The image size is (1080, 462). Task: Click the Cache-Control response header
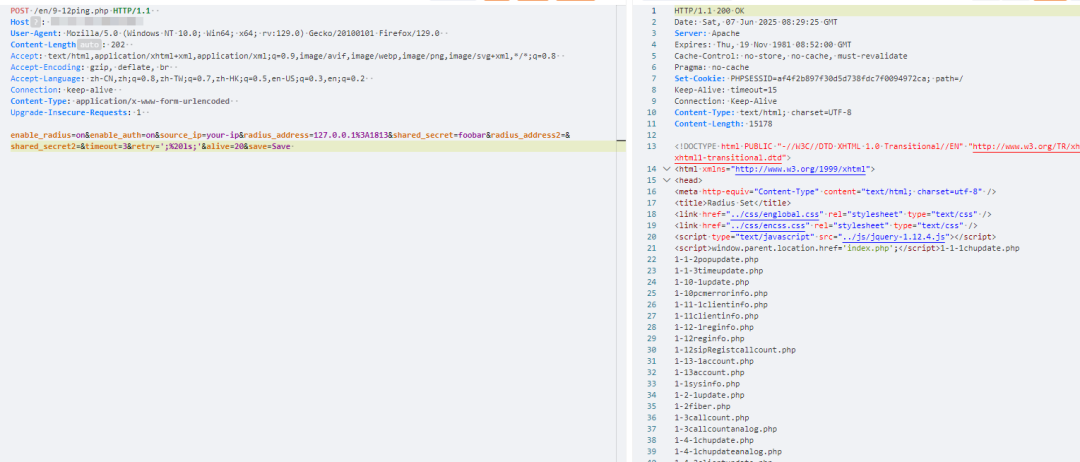[791, 56]
